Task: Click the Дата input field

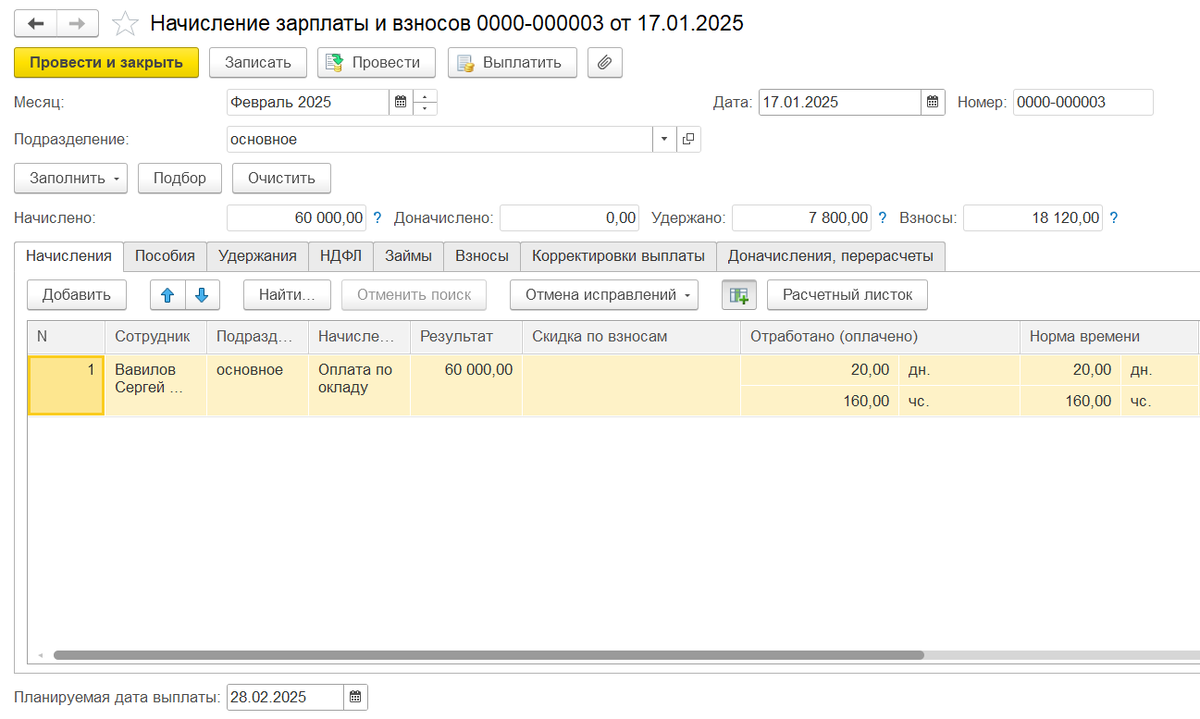Action: click(x=840, y=102)
